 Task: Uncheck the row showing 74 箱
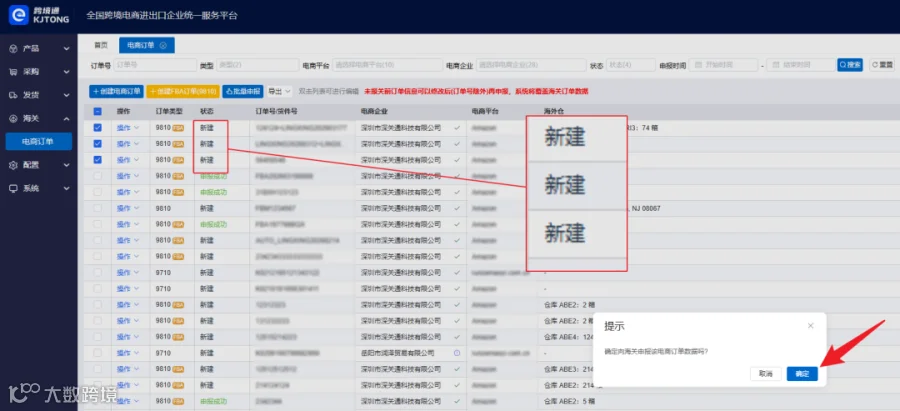click(x=98, y=127)
